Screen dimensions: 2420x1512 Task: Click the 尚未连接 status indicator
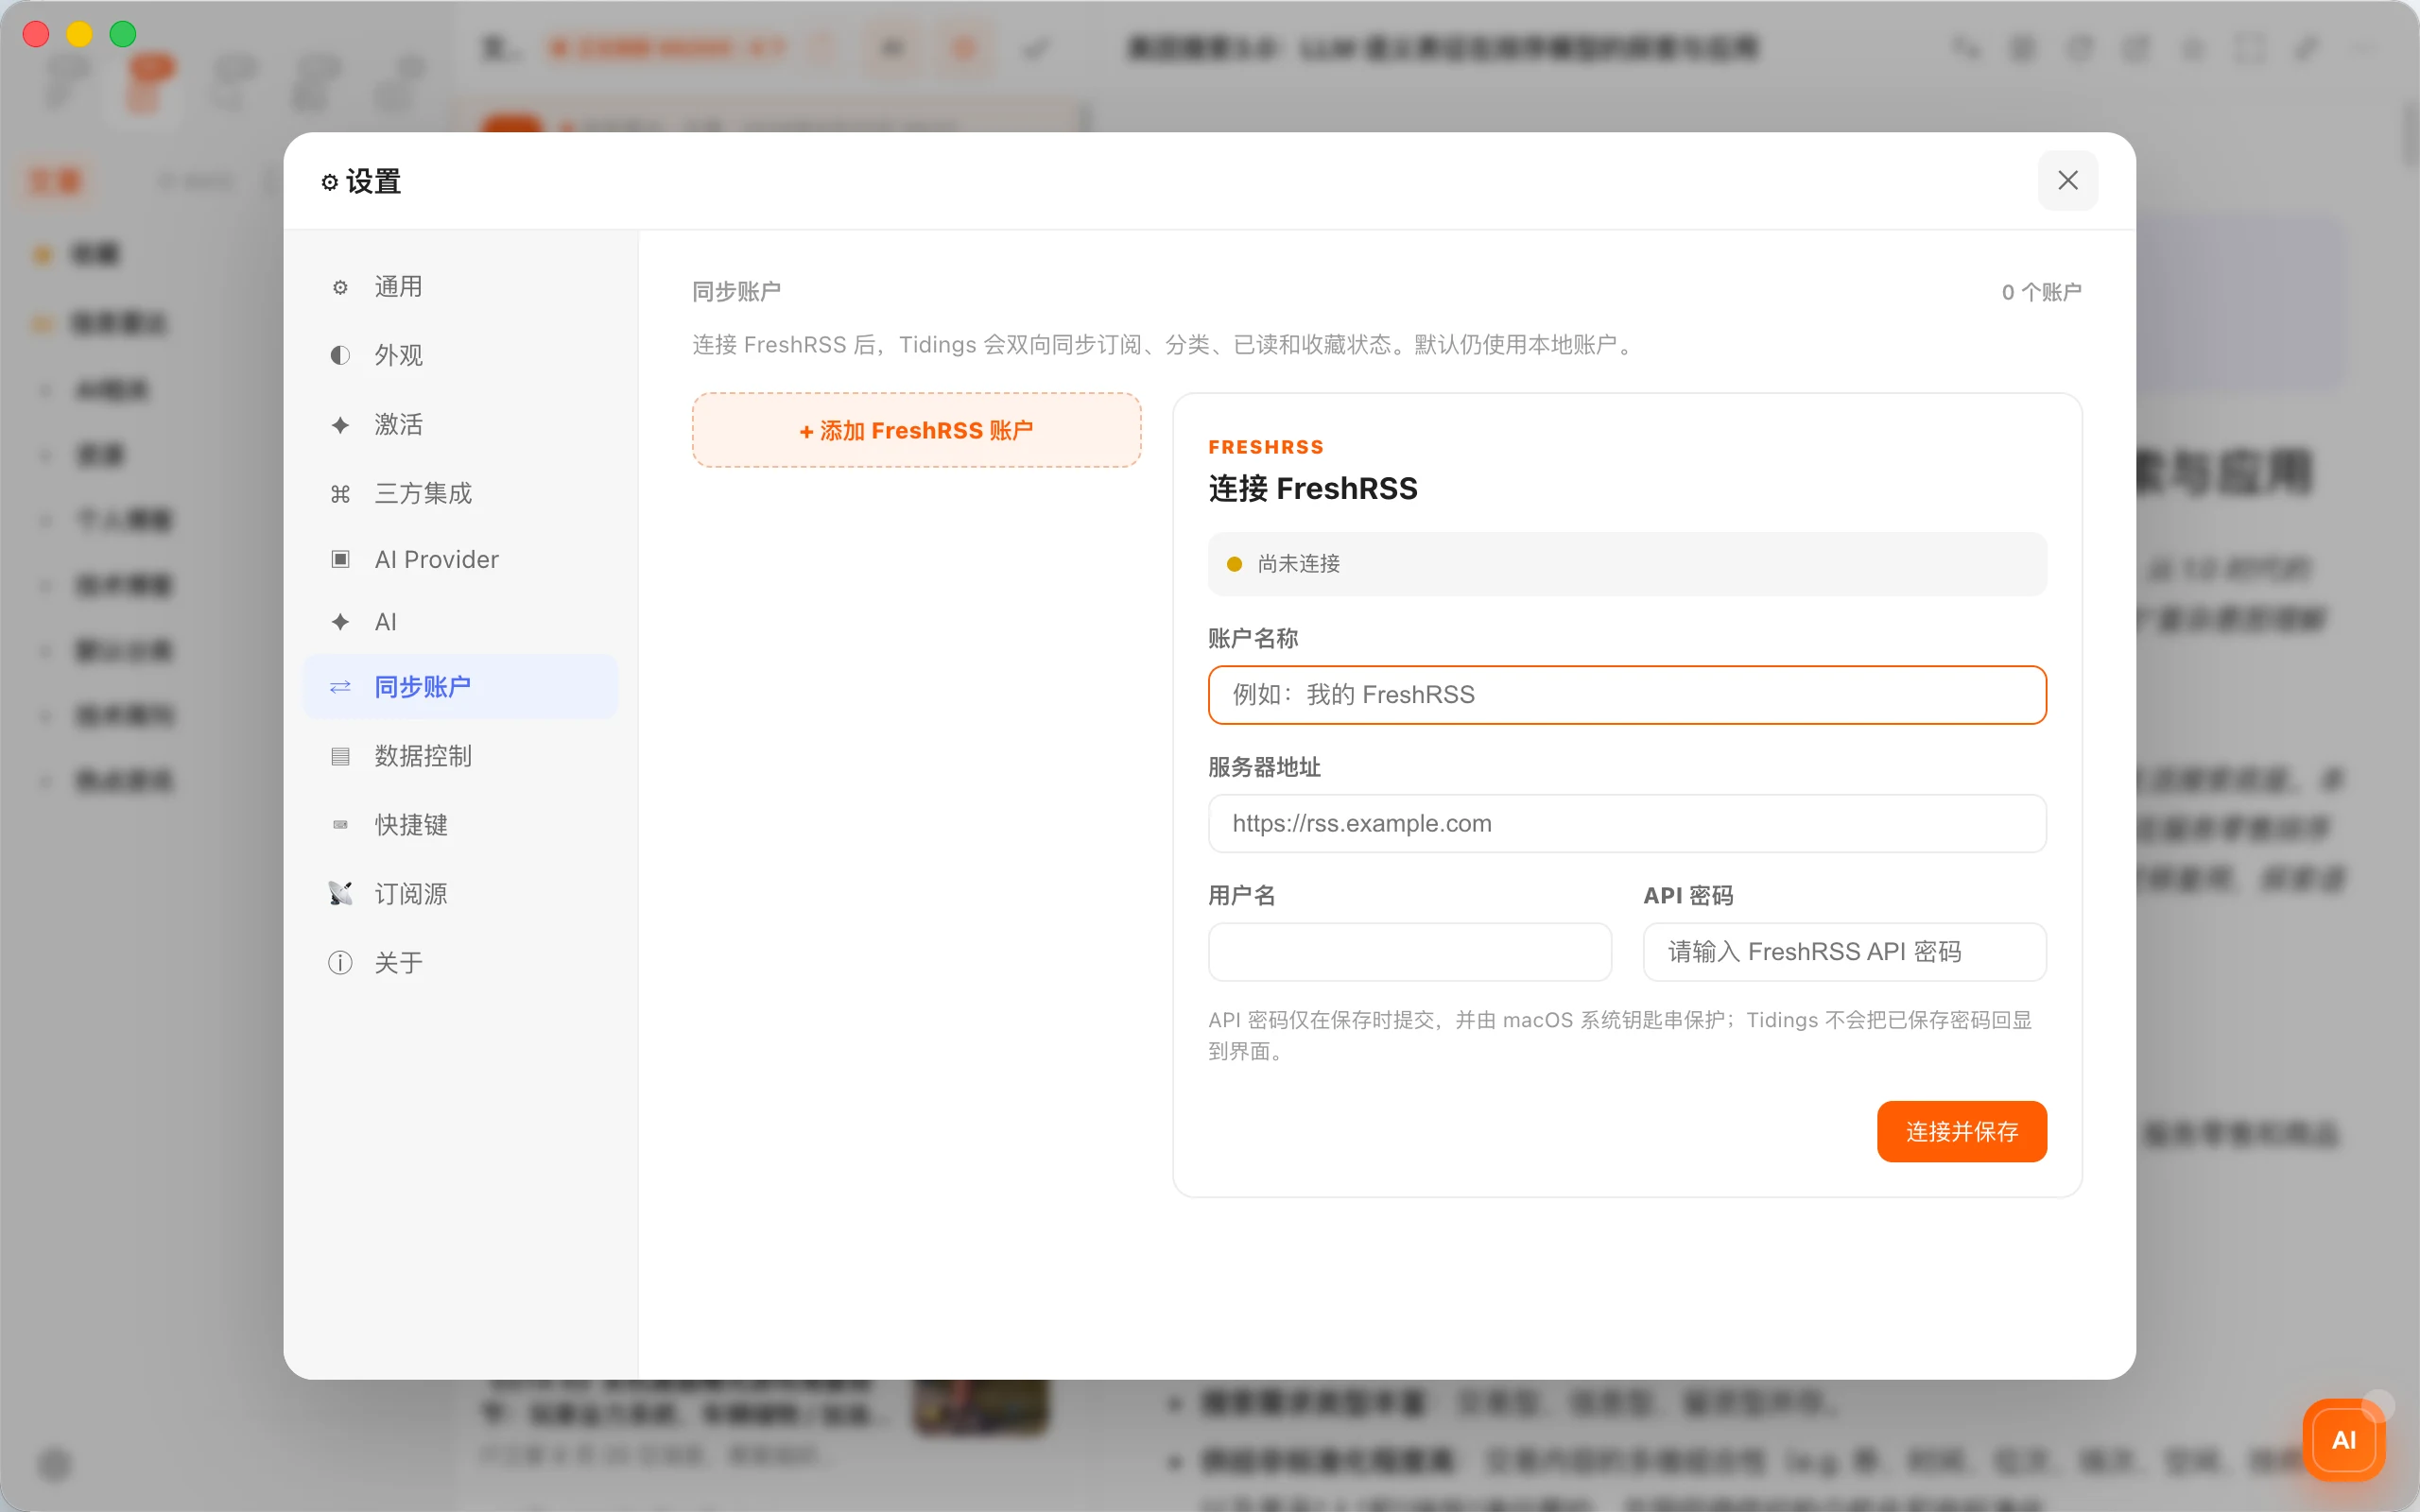[1627, 564]
